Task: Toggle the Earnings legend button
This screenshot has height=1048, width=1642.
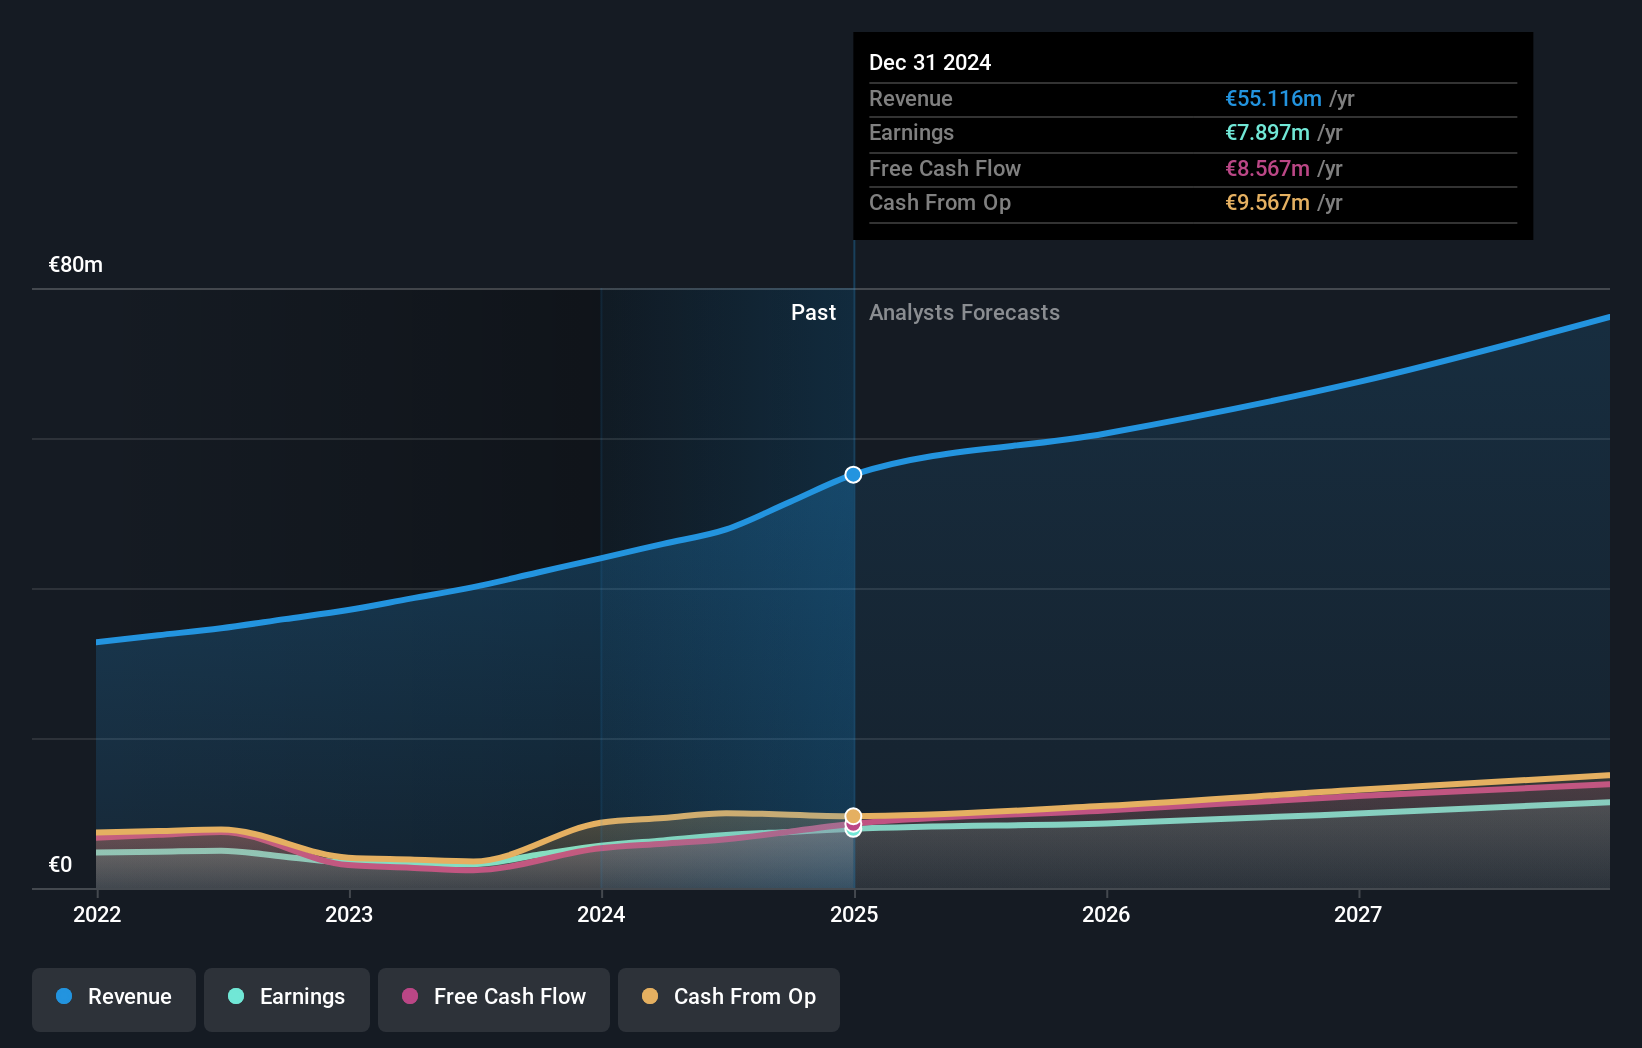Action: click(287, 999)
